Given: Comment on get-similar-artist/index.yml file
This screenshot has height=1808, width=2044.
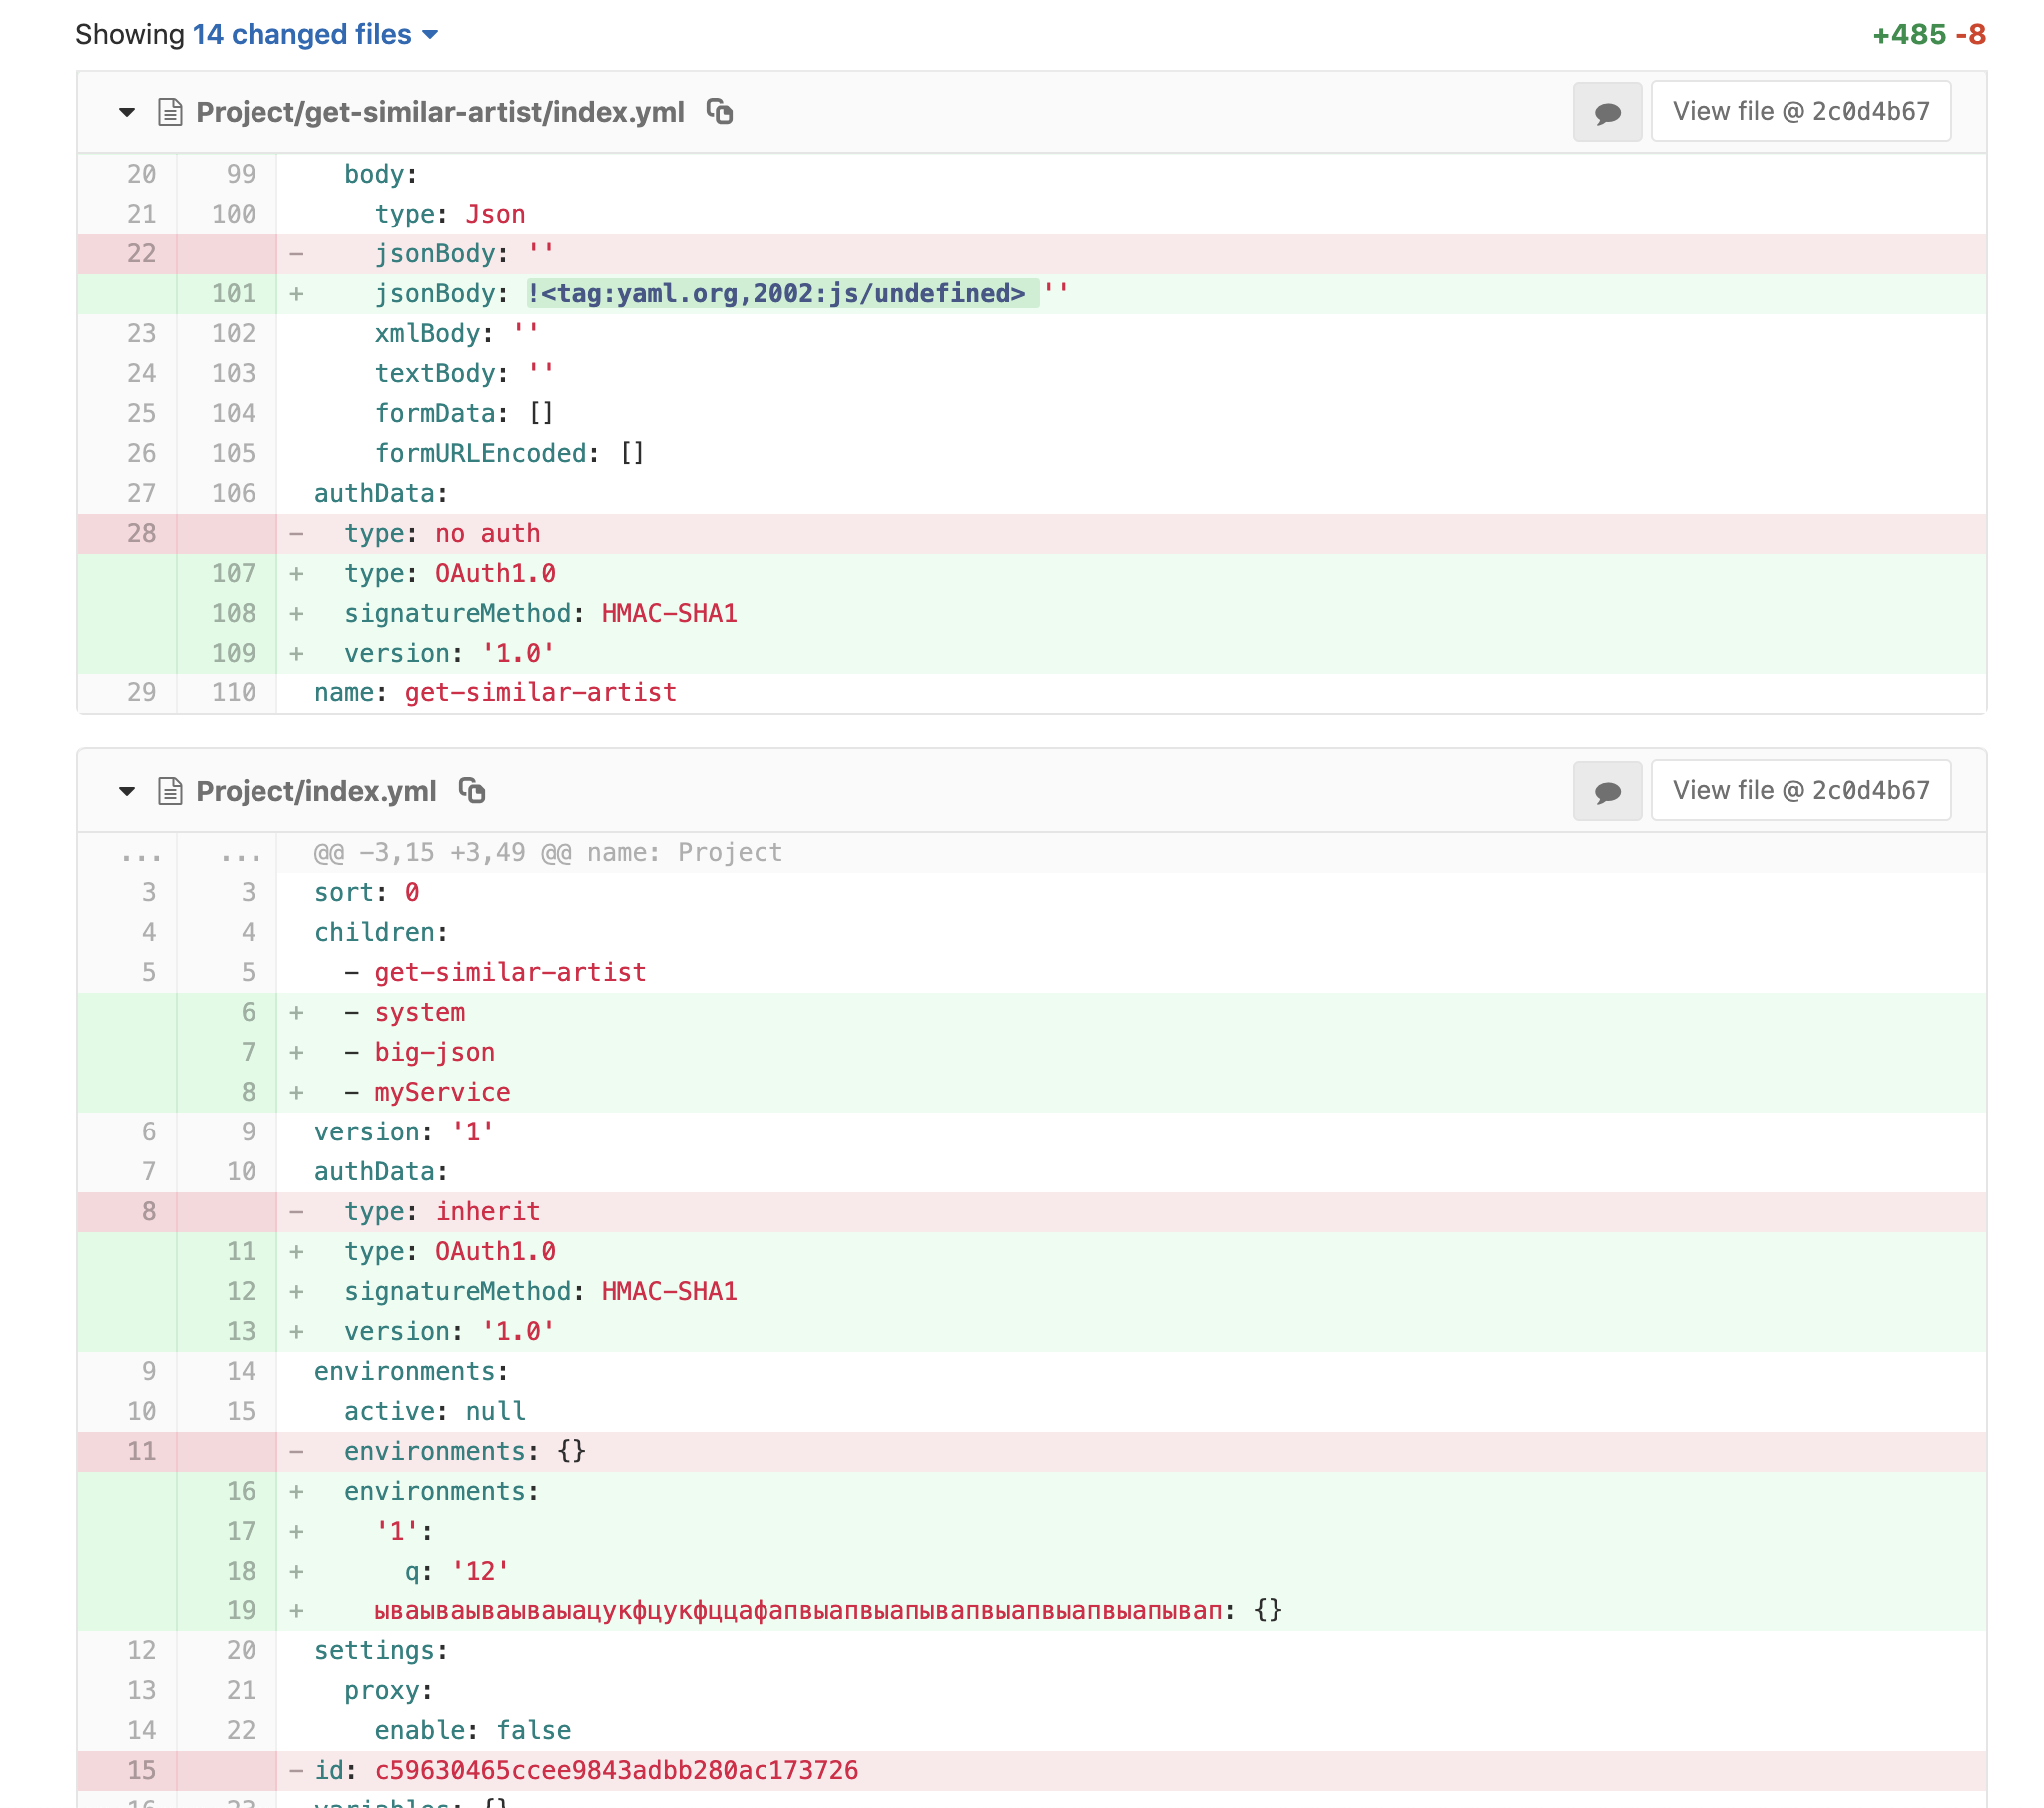Looking at the screenshot, I should (1606, 112).
